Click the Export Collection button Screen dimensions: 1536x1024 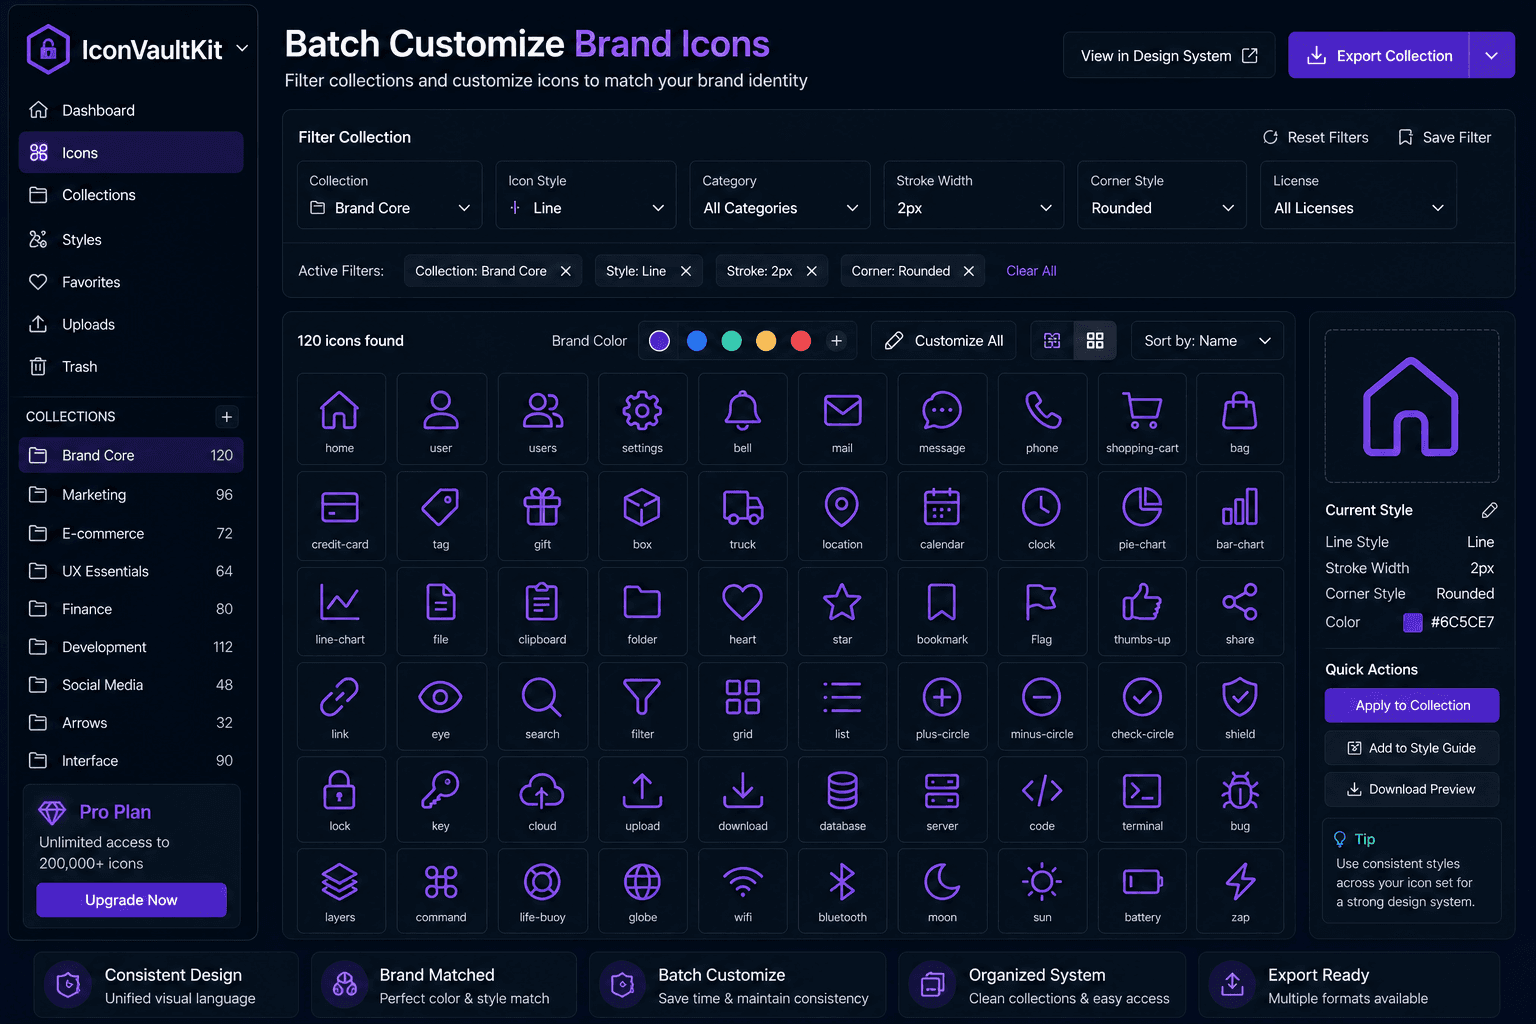[x=1379, y=55]
